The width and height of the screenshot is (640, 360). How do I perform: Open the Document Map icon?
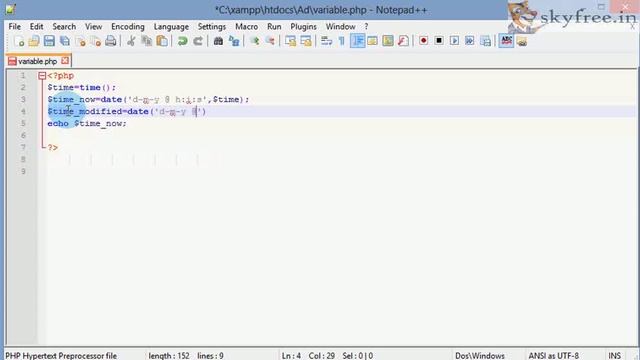click(x=388, y=41)
